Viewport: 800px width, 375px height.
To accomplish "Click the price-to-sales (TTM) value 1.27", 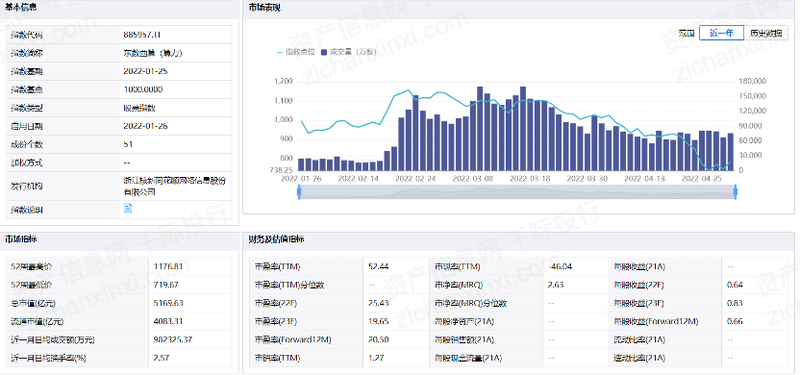I will 376,358.
